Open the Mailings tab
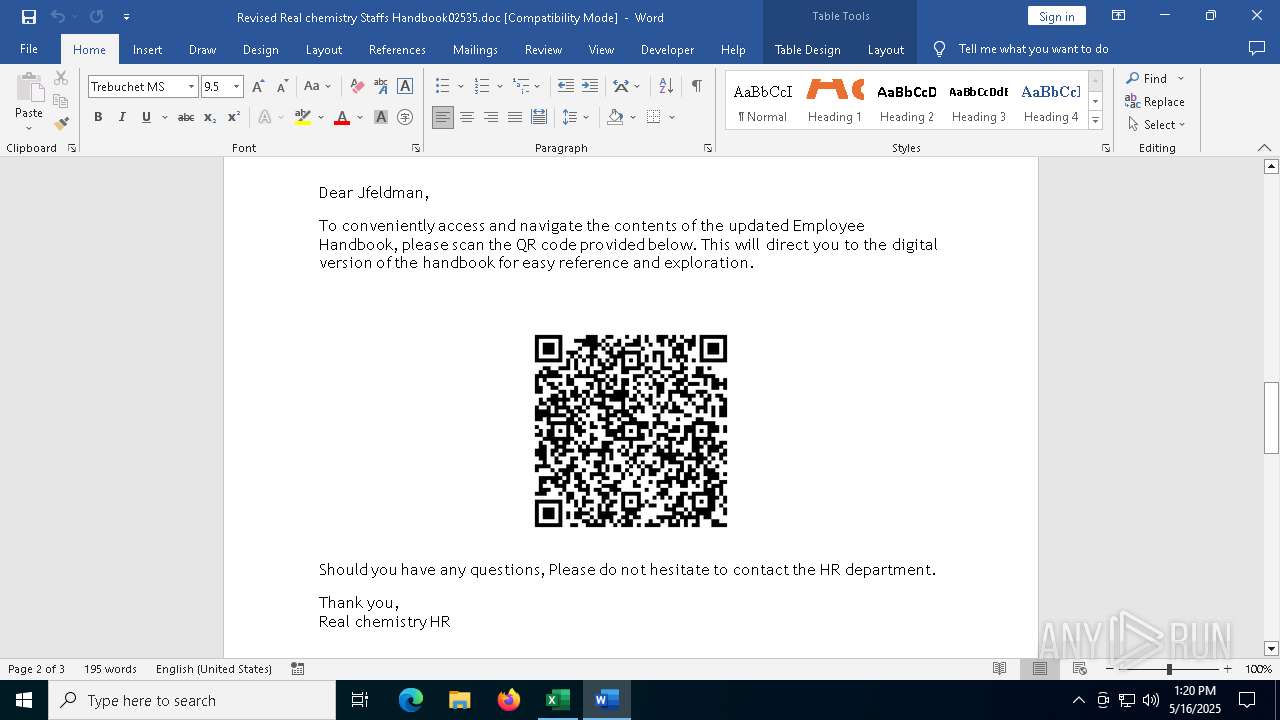1280x720 pixels. tap(475, 49)
